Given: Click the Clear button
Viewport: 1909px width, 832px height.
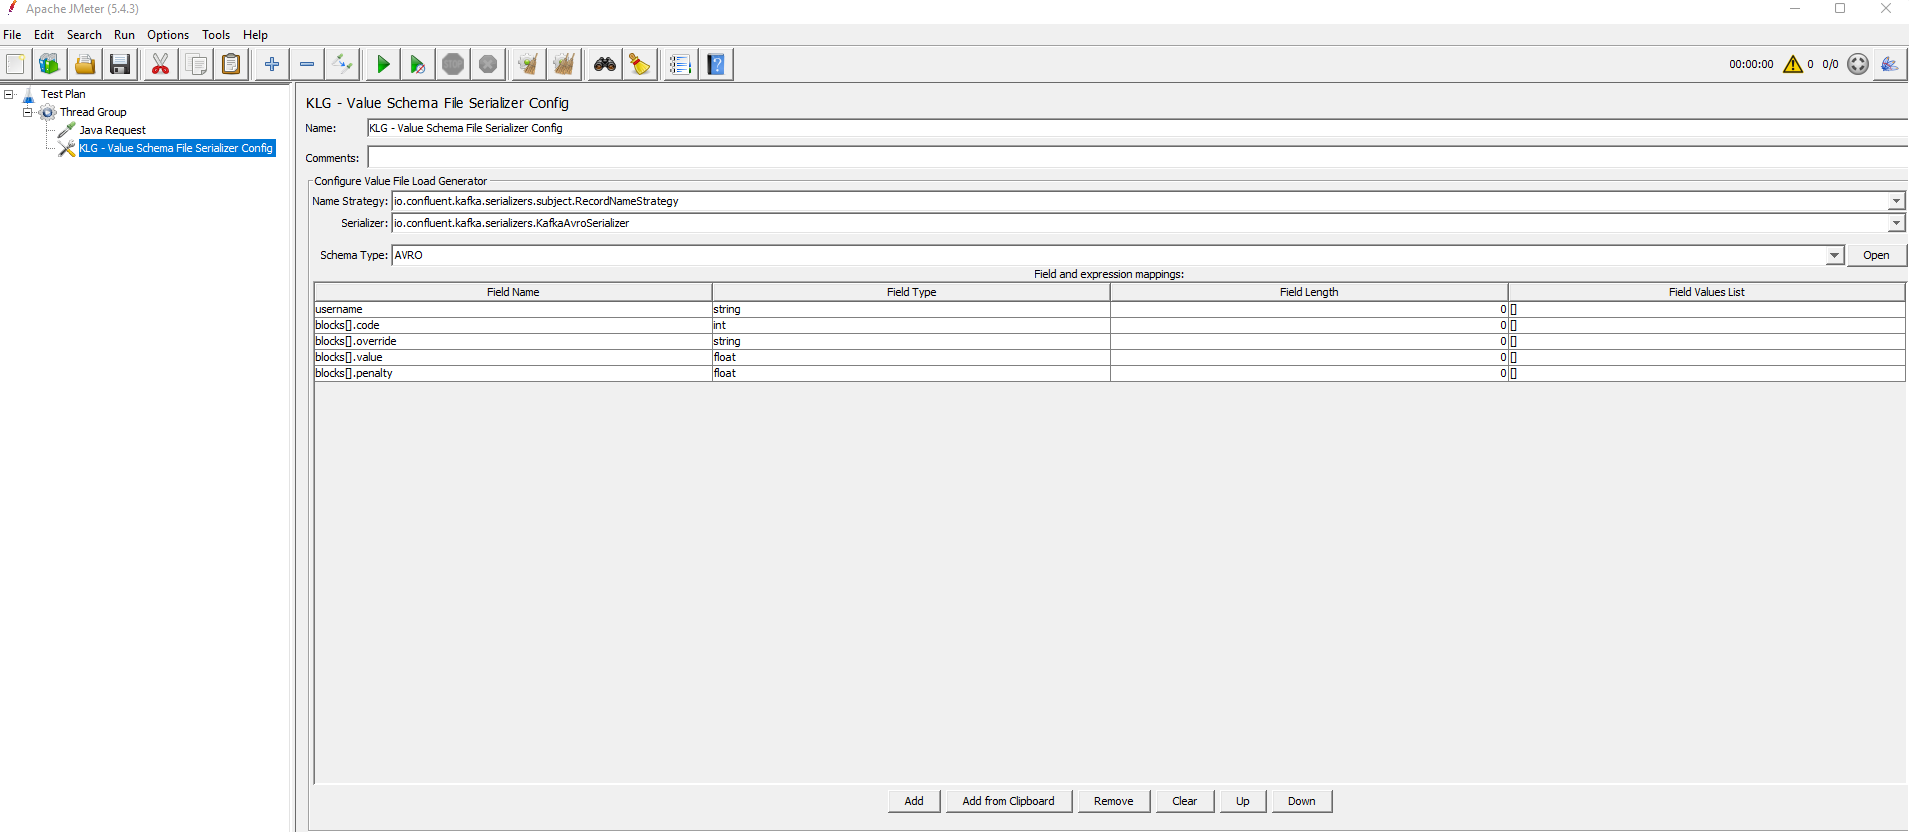Looking at the screenshot, I should (1184, 801).
